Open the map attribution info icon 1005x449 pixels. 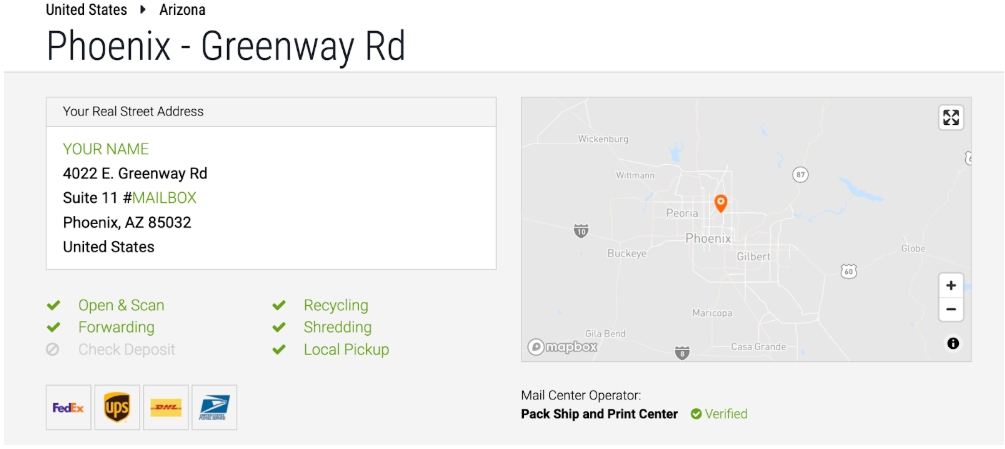tap(953, 343)
